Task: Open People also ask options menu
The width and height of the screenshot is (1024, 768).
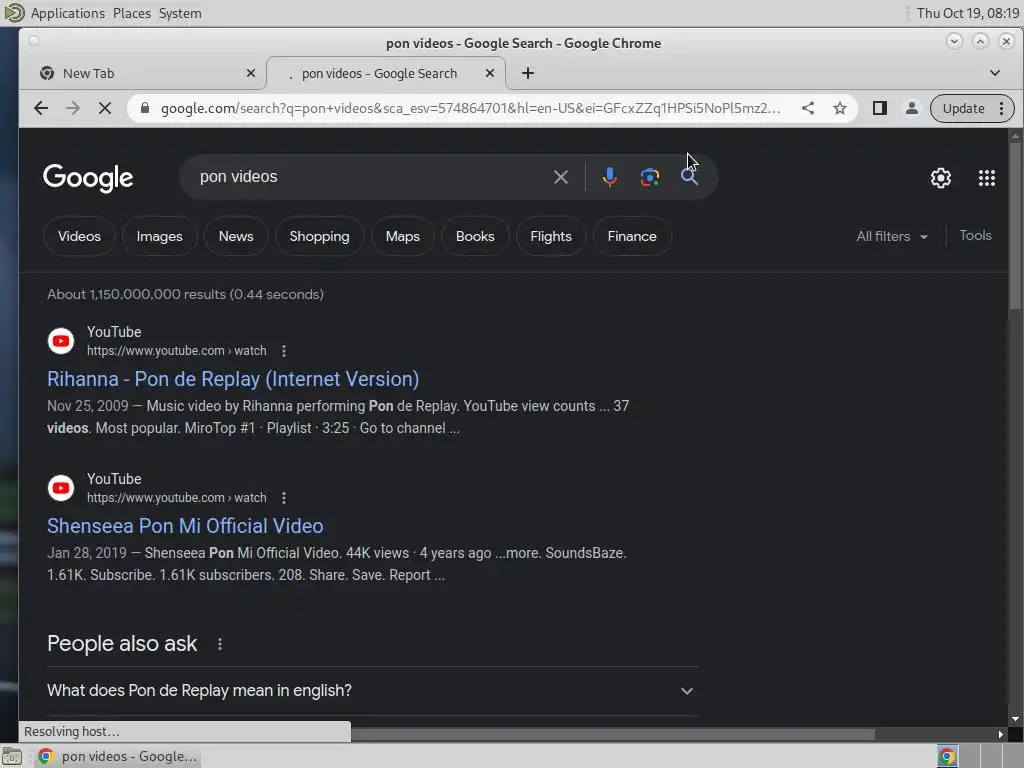Action: pyautogui.click(x=219, y=645)
